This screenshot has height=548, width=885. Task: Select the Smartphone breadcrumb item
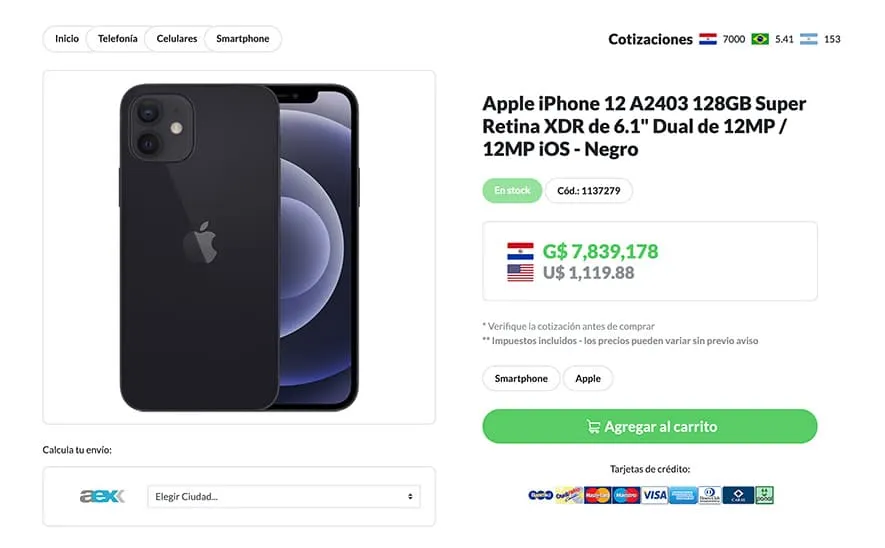[243, 39]
